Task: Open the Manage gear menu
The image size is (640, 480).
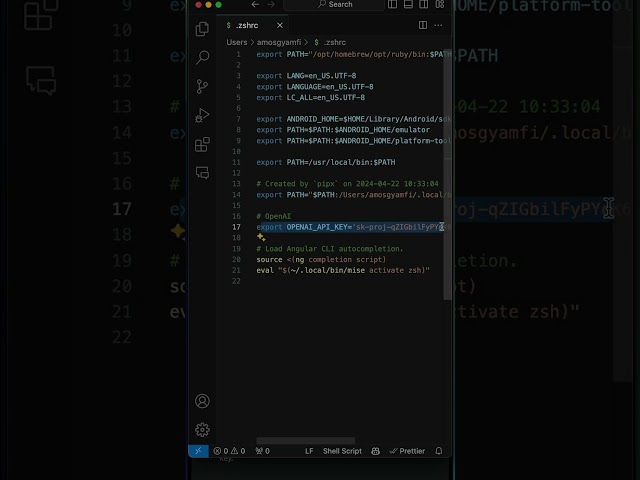Action: point(202,429)
